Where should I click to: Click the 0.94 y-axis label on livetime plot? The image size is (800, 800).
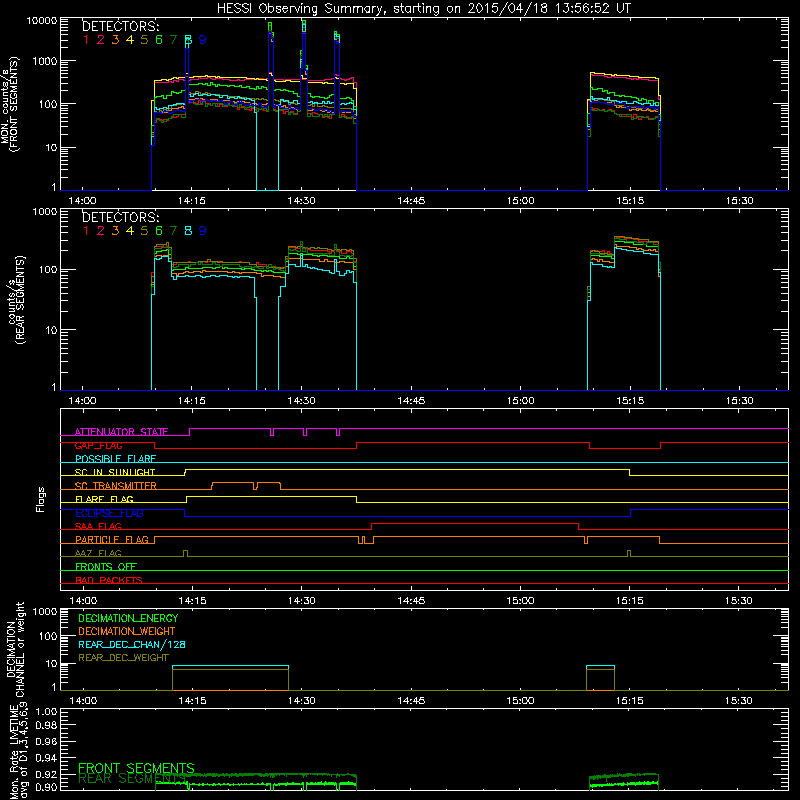pos(46,758)
